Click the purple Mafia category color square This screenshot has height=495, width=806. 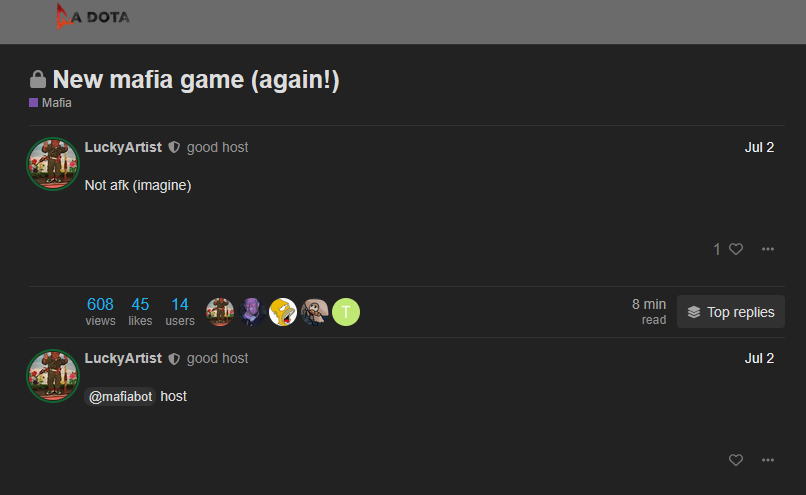click(33, 103)
